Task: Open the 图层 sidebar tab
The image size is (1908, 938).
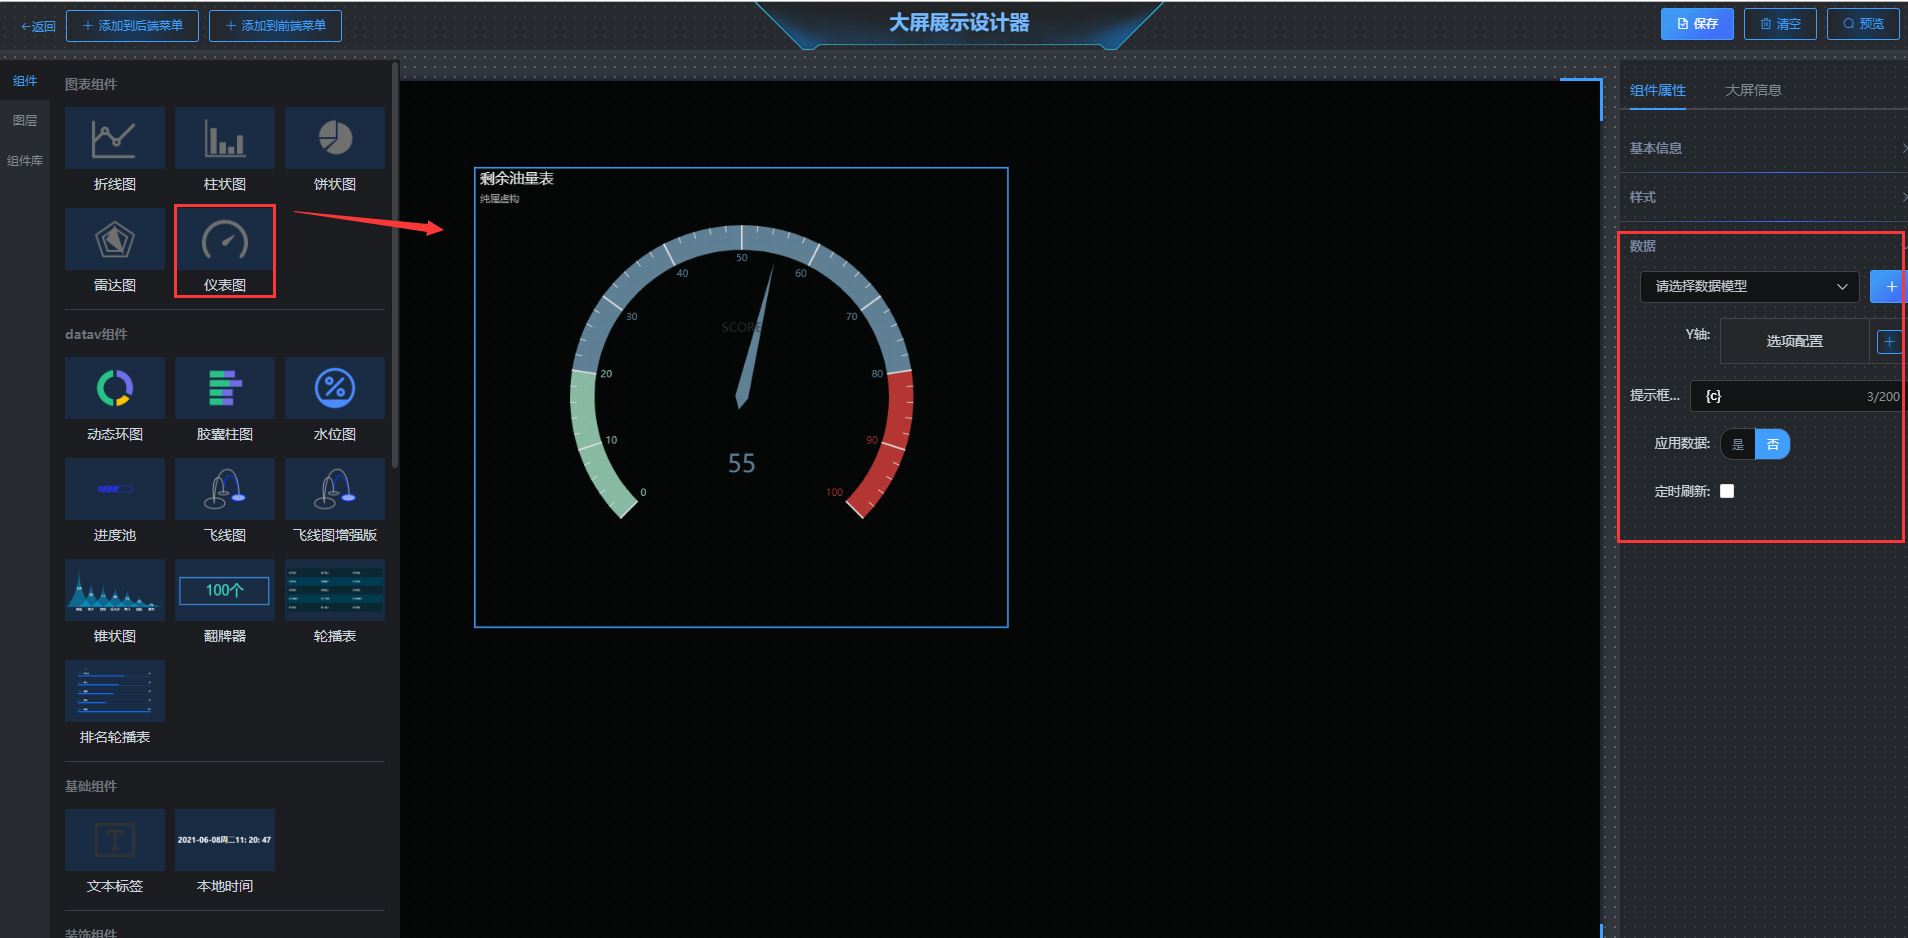Action: [x=25, y=121]
